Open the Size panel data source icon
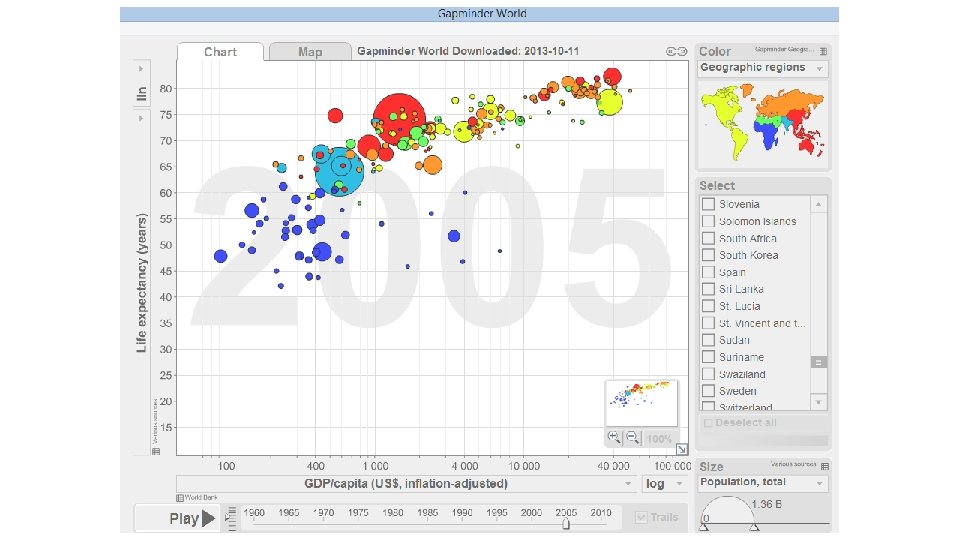The image size is (960, 540). (x=825, y=467)
